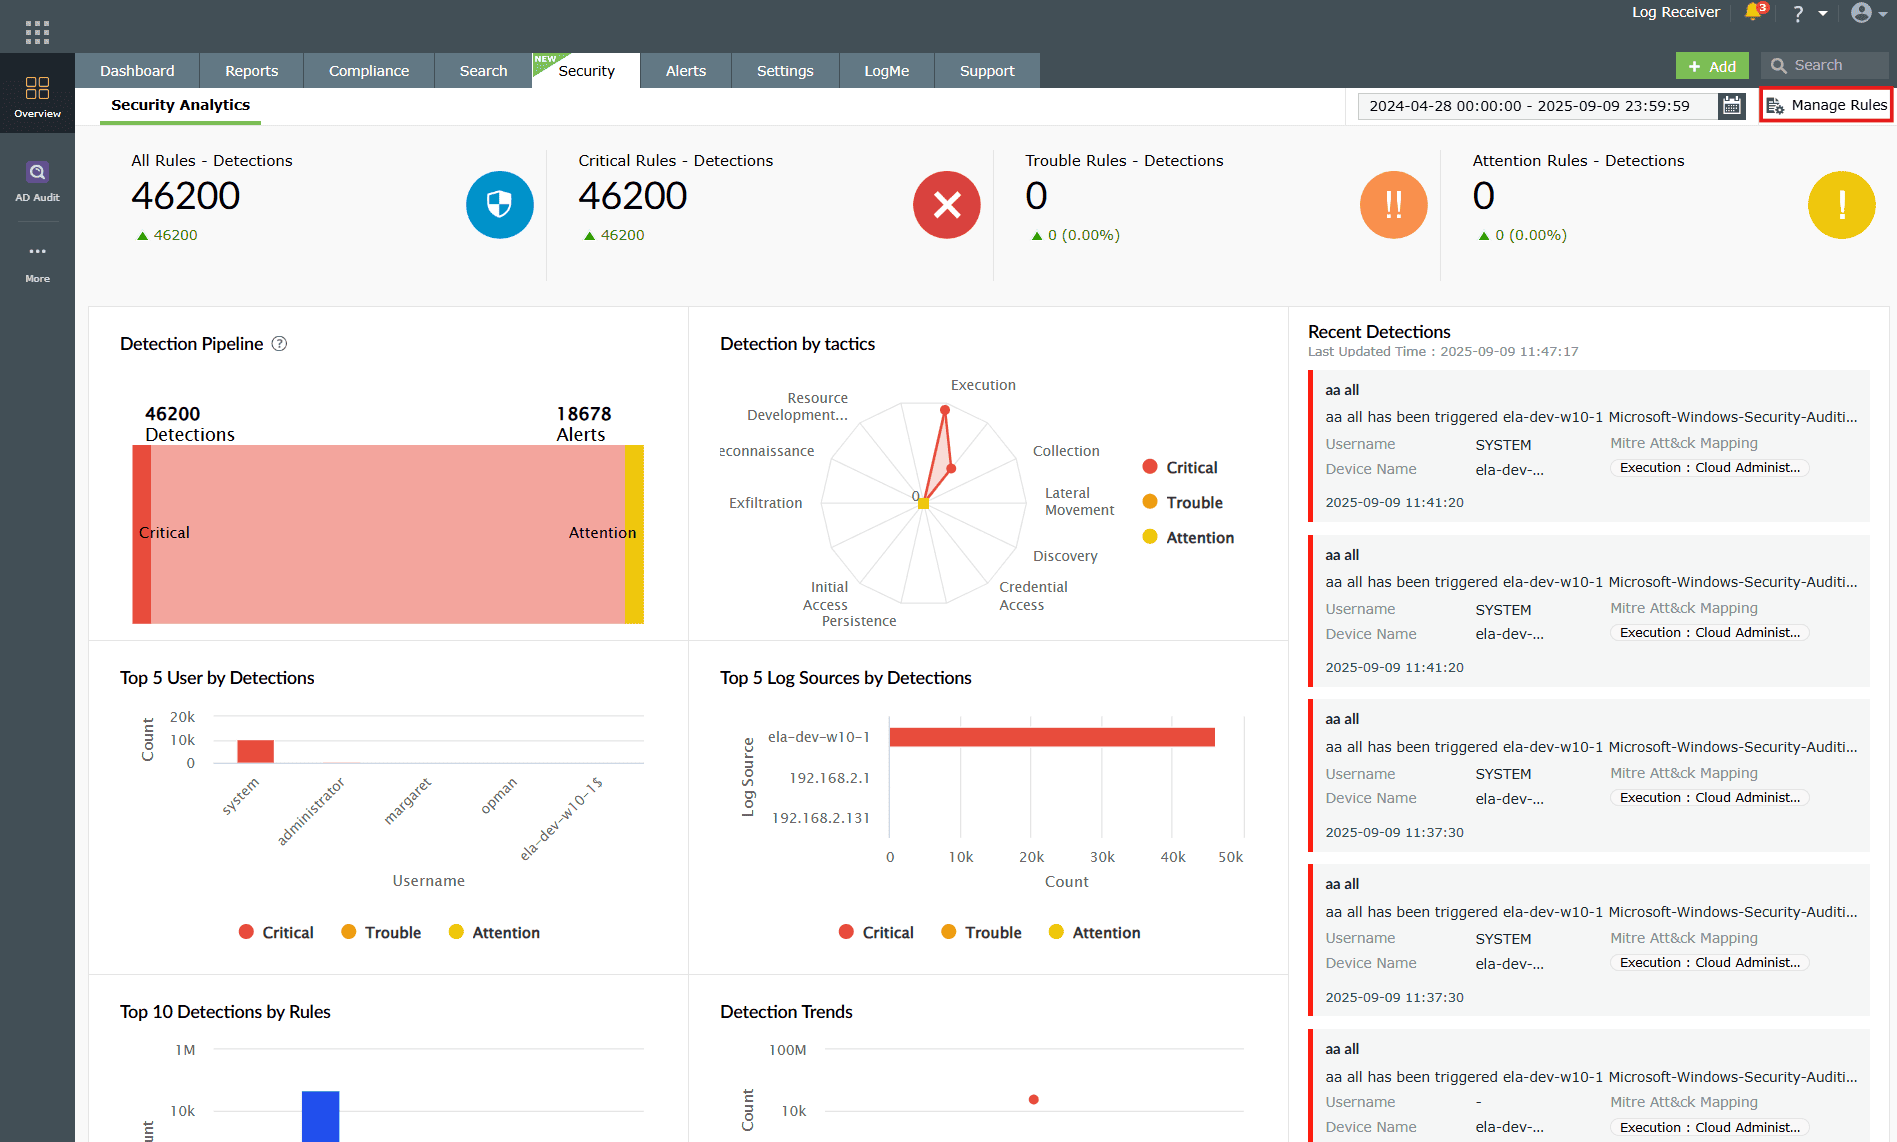Expand the help dropdown arrow
Viewport: 1897px width, 1142px height.
(x=1822, y=13)
